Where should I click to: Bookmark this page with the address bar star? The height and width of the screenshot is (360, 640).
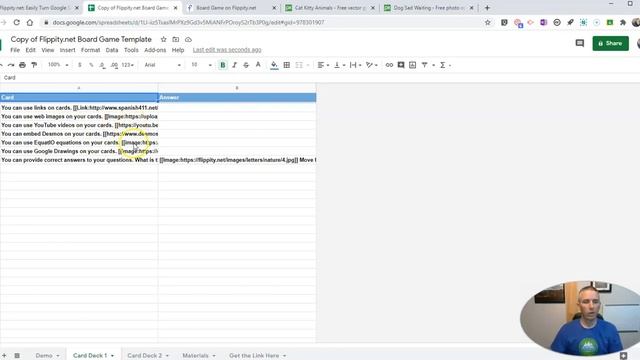(x=487, y=22)
